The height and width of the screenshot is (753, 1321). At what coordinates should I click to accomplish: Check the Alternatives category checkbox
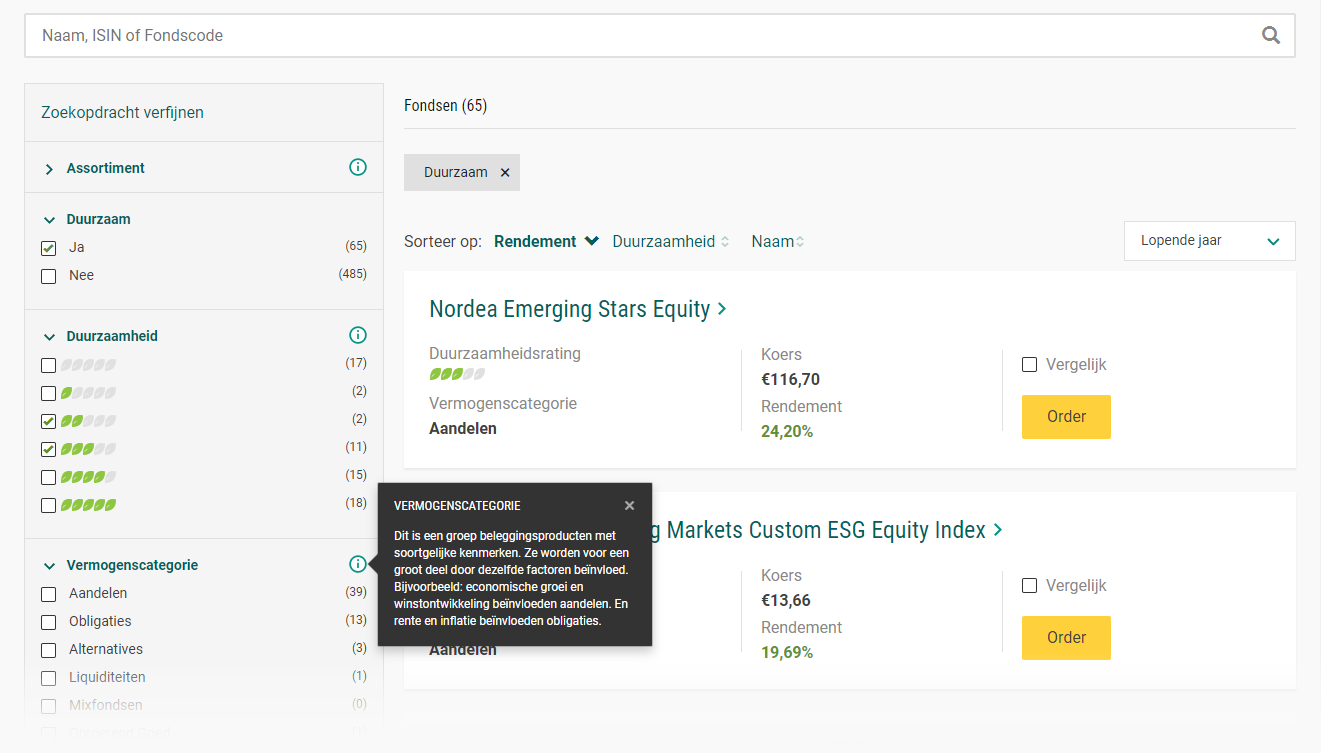(x=48, y=650)
